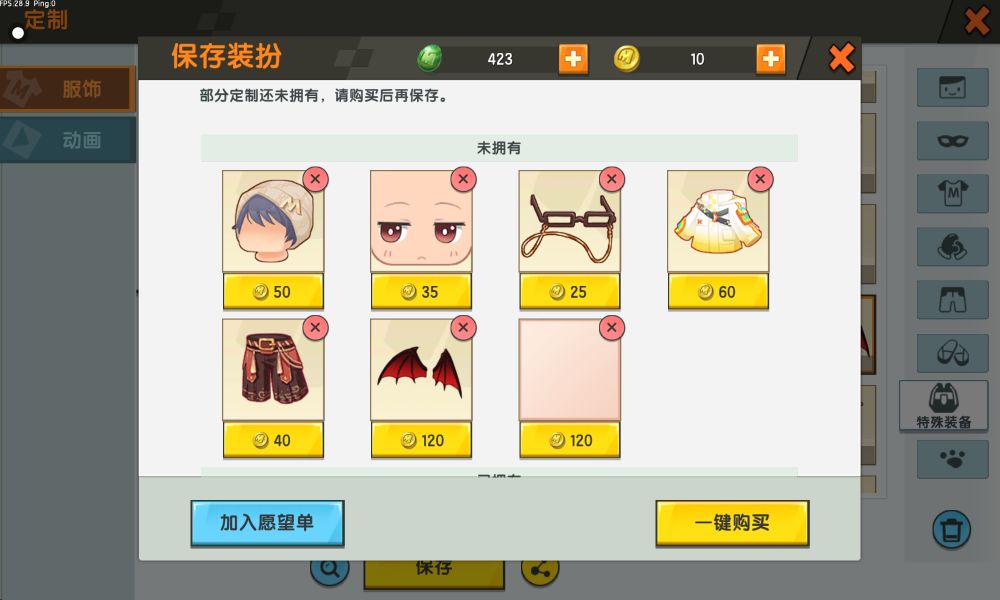The image size is (1000, 600).
Task: Buy the white jacket for 60 coins
Action: coord(718,292)
